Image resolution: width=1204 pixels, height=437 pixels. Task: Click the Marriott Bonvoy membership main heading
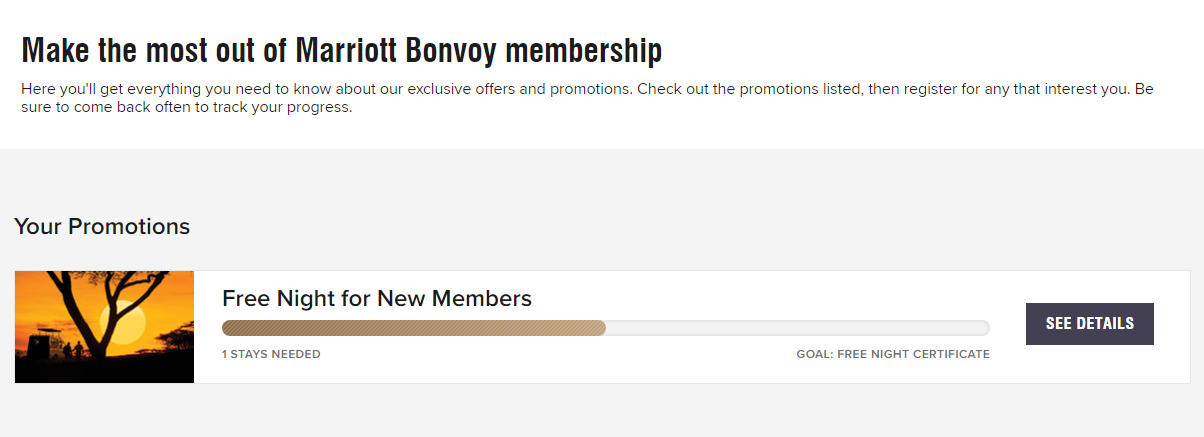coord(341,50)
